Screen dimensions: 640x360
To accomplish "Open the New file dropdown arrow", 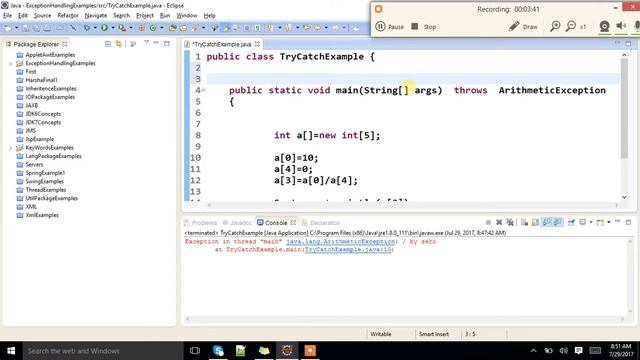I will coord(17,28).
